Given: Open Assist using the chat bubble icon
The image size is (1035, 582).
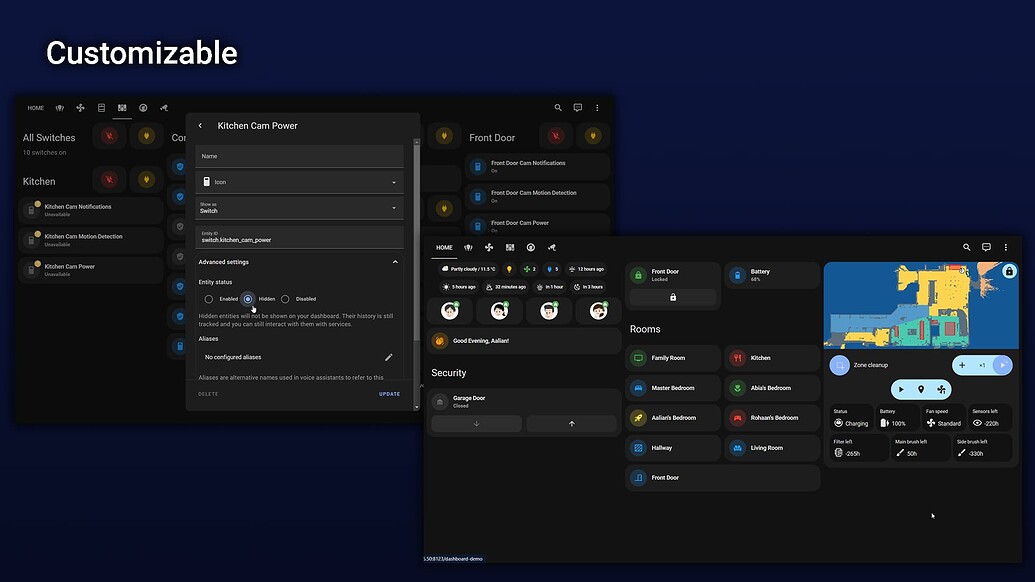Looking at the screenshot, I should click(985, 247).
